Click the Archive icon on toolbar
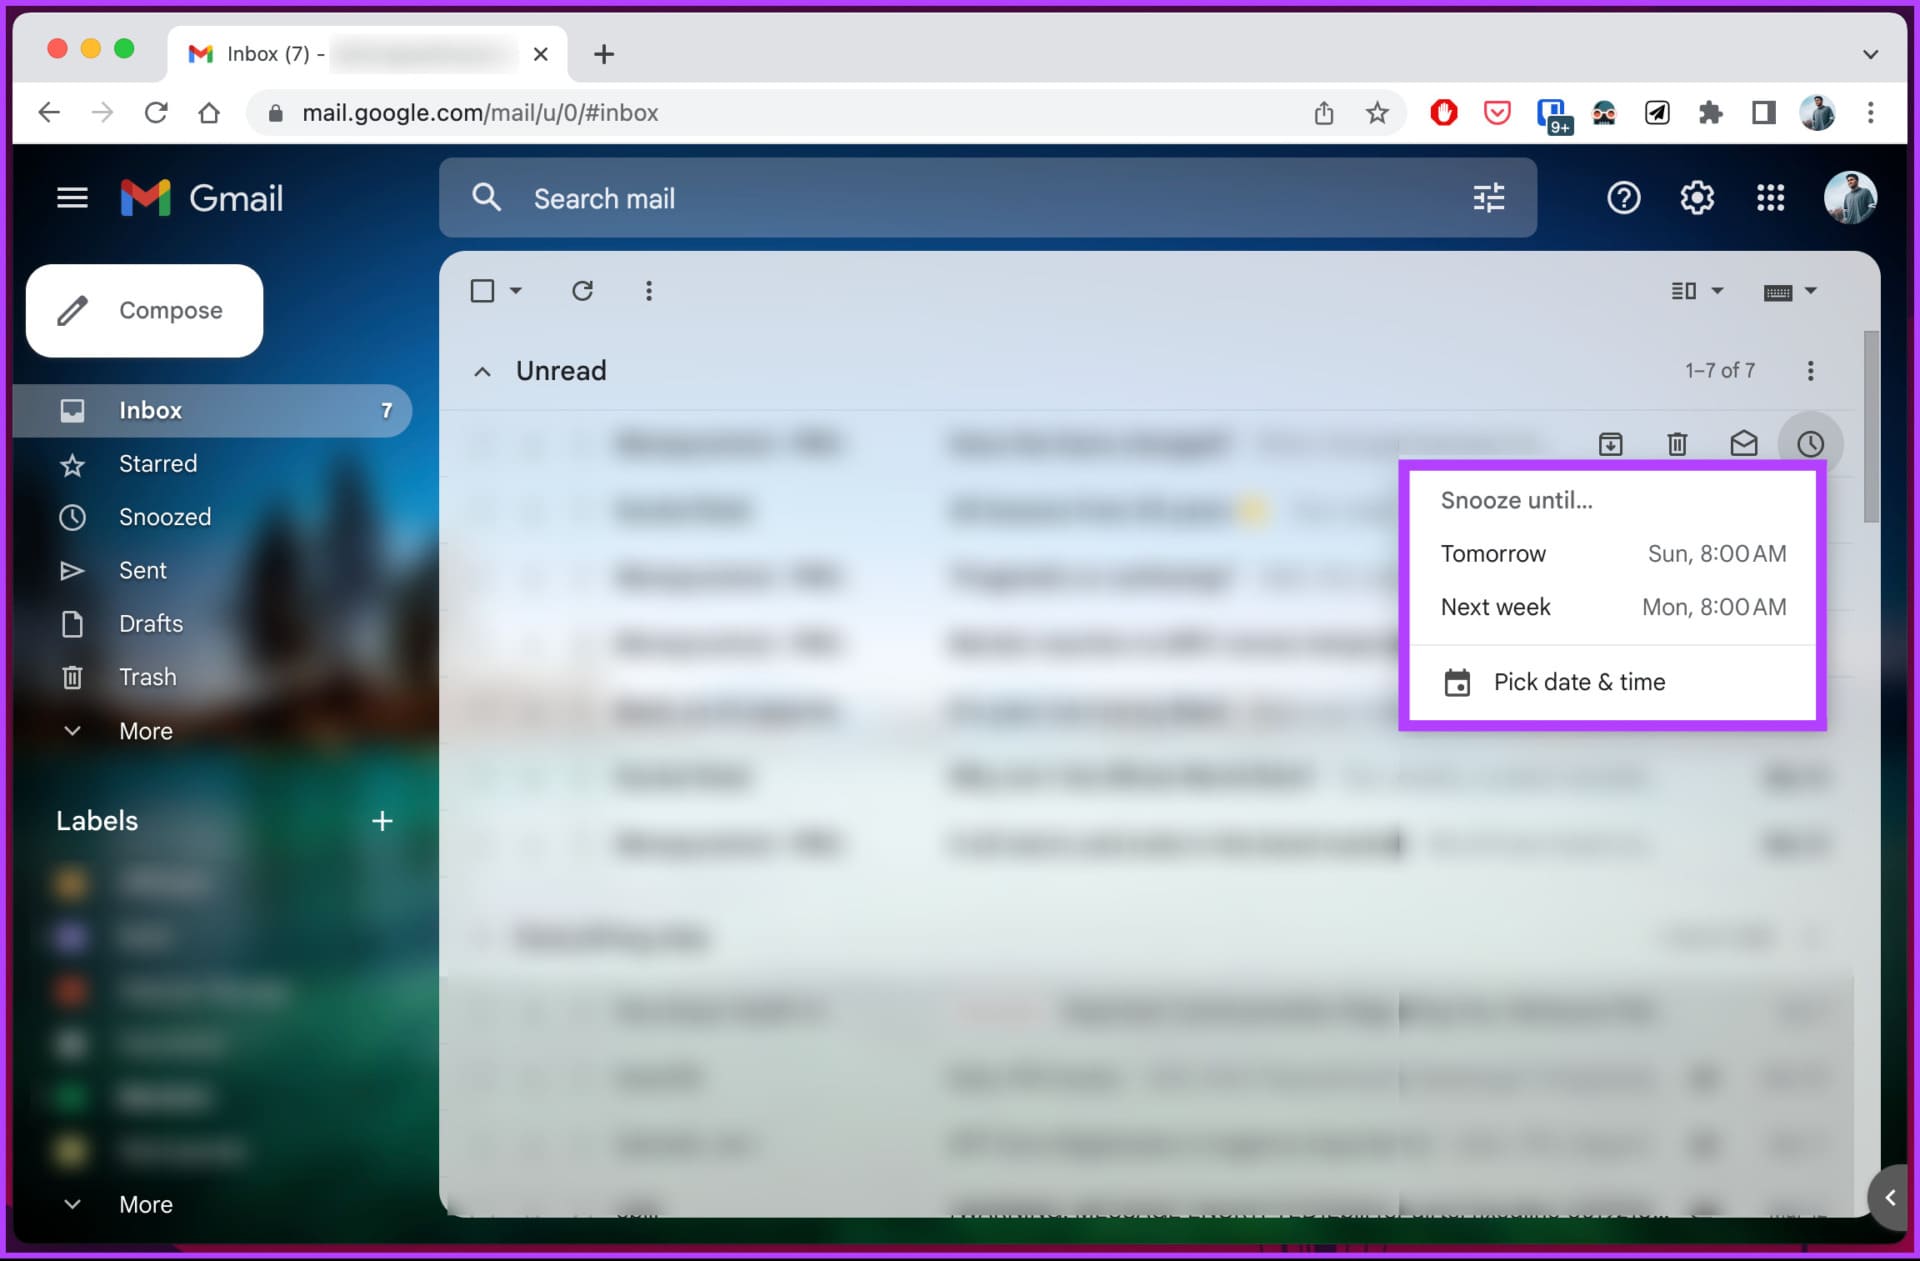 (x=1611, y=442)
